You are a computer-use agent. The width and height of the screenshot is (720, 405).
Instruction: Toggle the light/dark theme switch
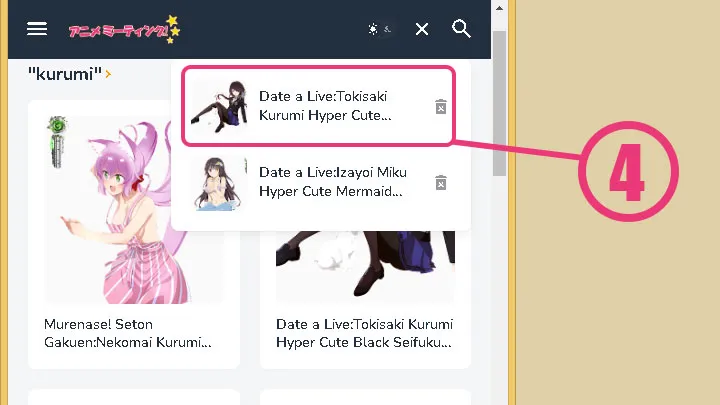(x=379, y=29)
